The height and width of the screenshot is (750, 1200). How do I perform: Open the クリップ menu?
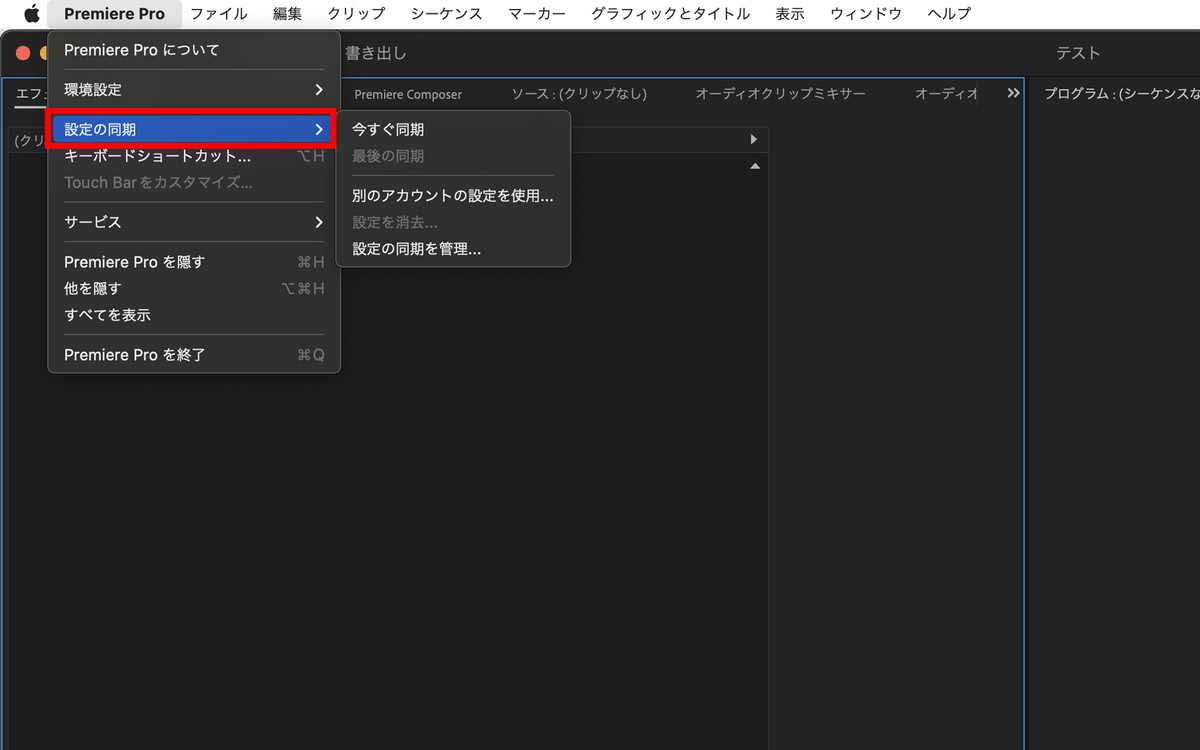click(x=356, y=14)
